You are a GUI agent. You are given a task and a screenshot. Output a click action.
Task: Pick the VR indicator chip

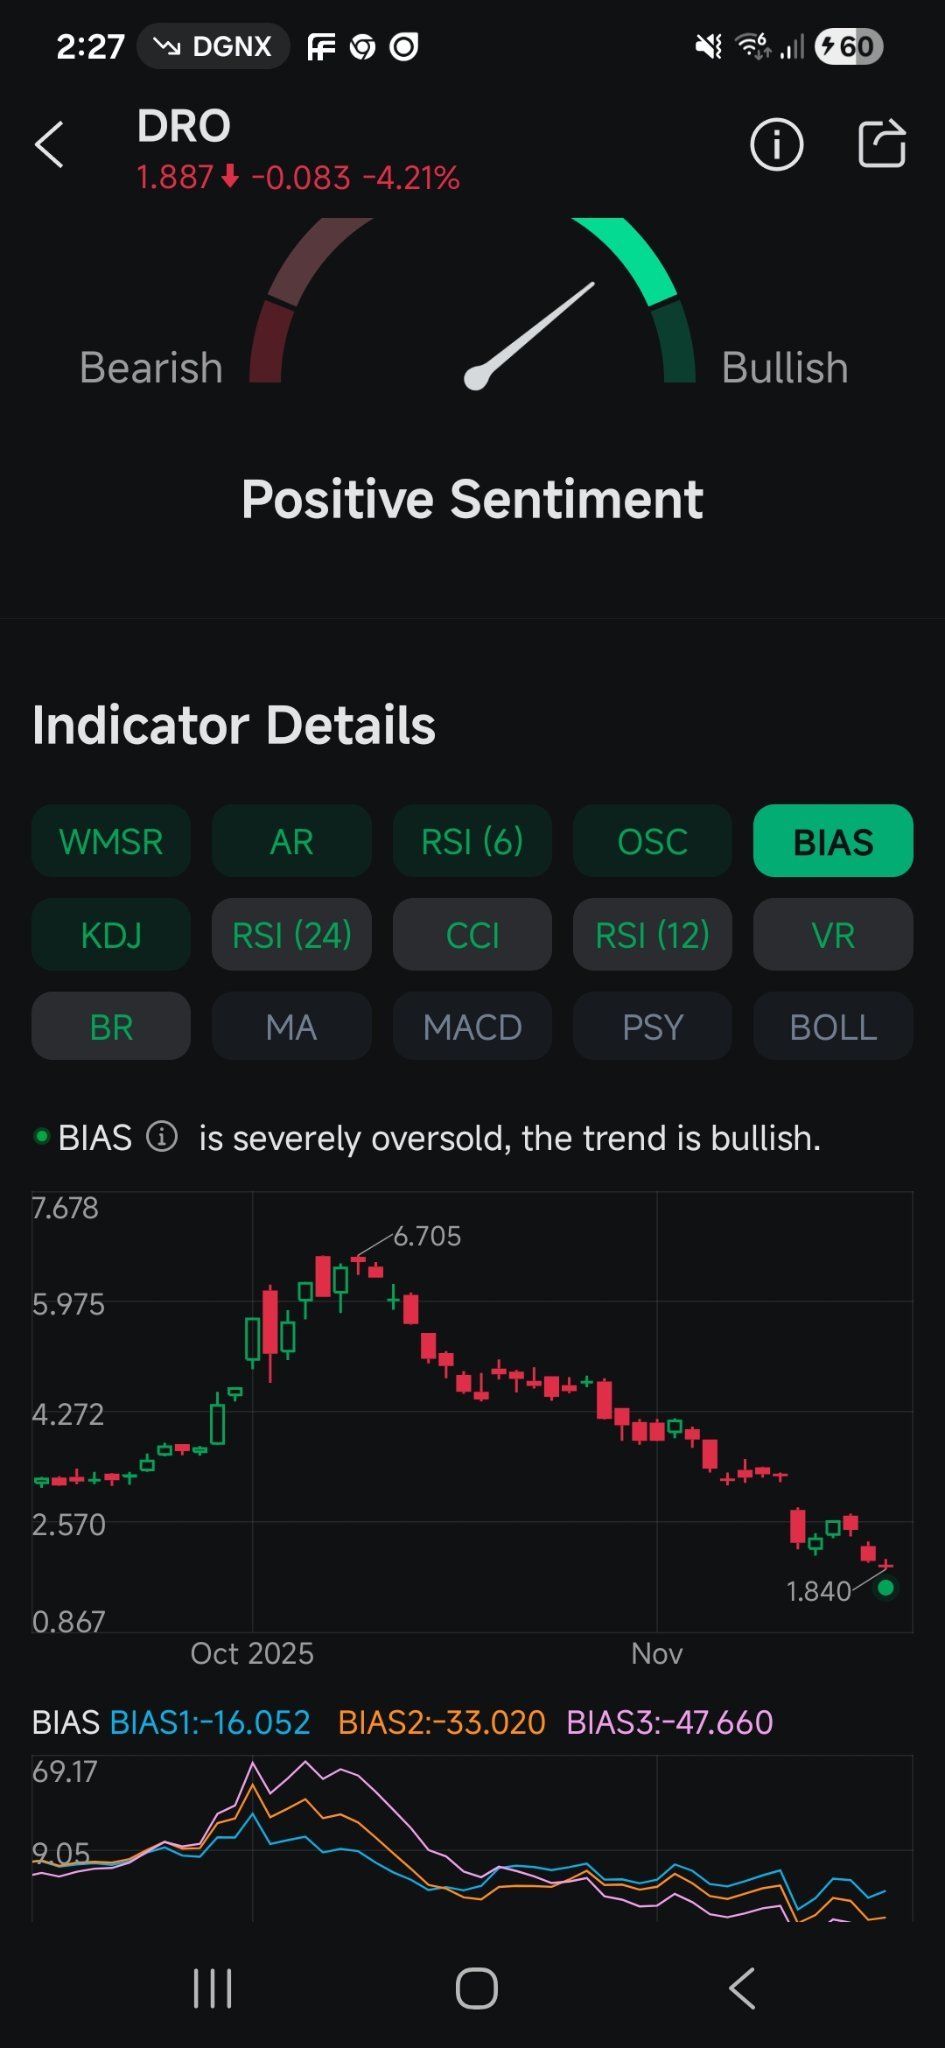point(833,935)
